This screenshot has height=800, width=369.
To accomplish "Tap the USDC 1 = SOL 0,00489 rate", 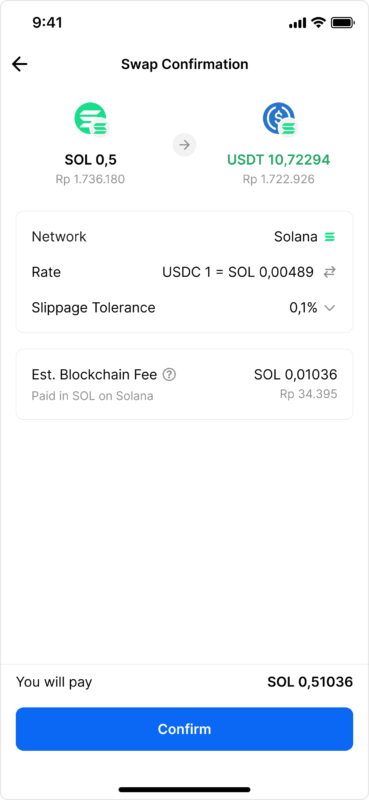I will point(238,272).
